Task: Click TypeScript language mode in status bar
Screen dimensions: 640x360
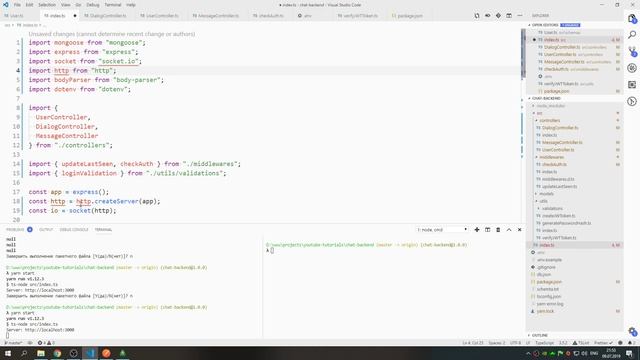Action: 544,343
